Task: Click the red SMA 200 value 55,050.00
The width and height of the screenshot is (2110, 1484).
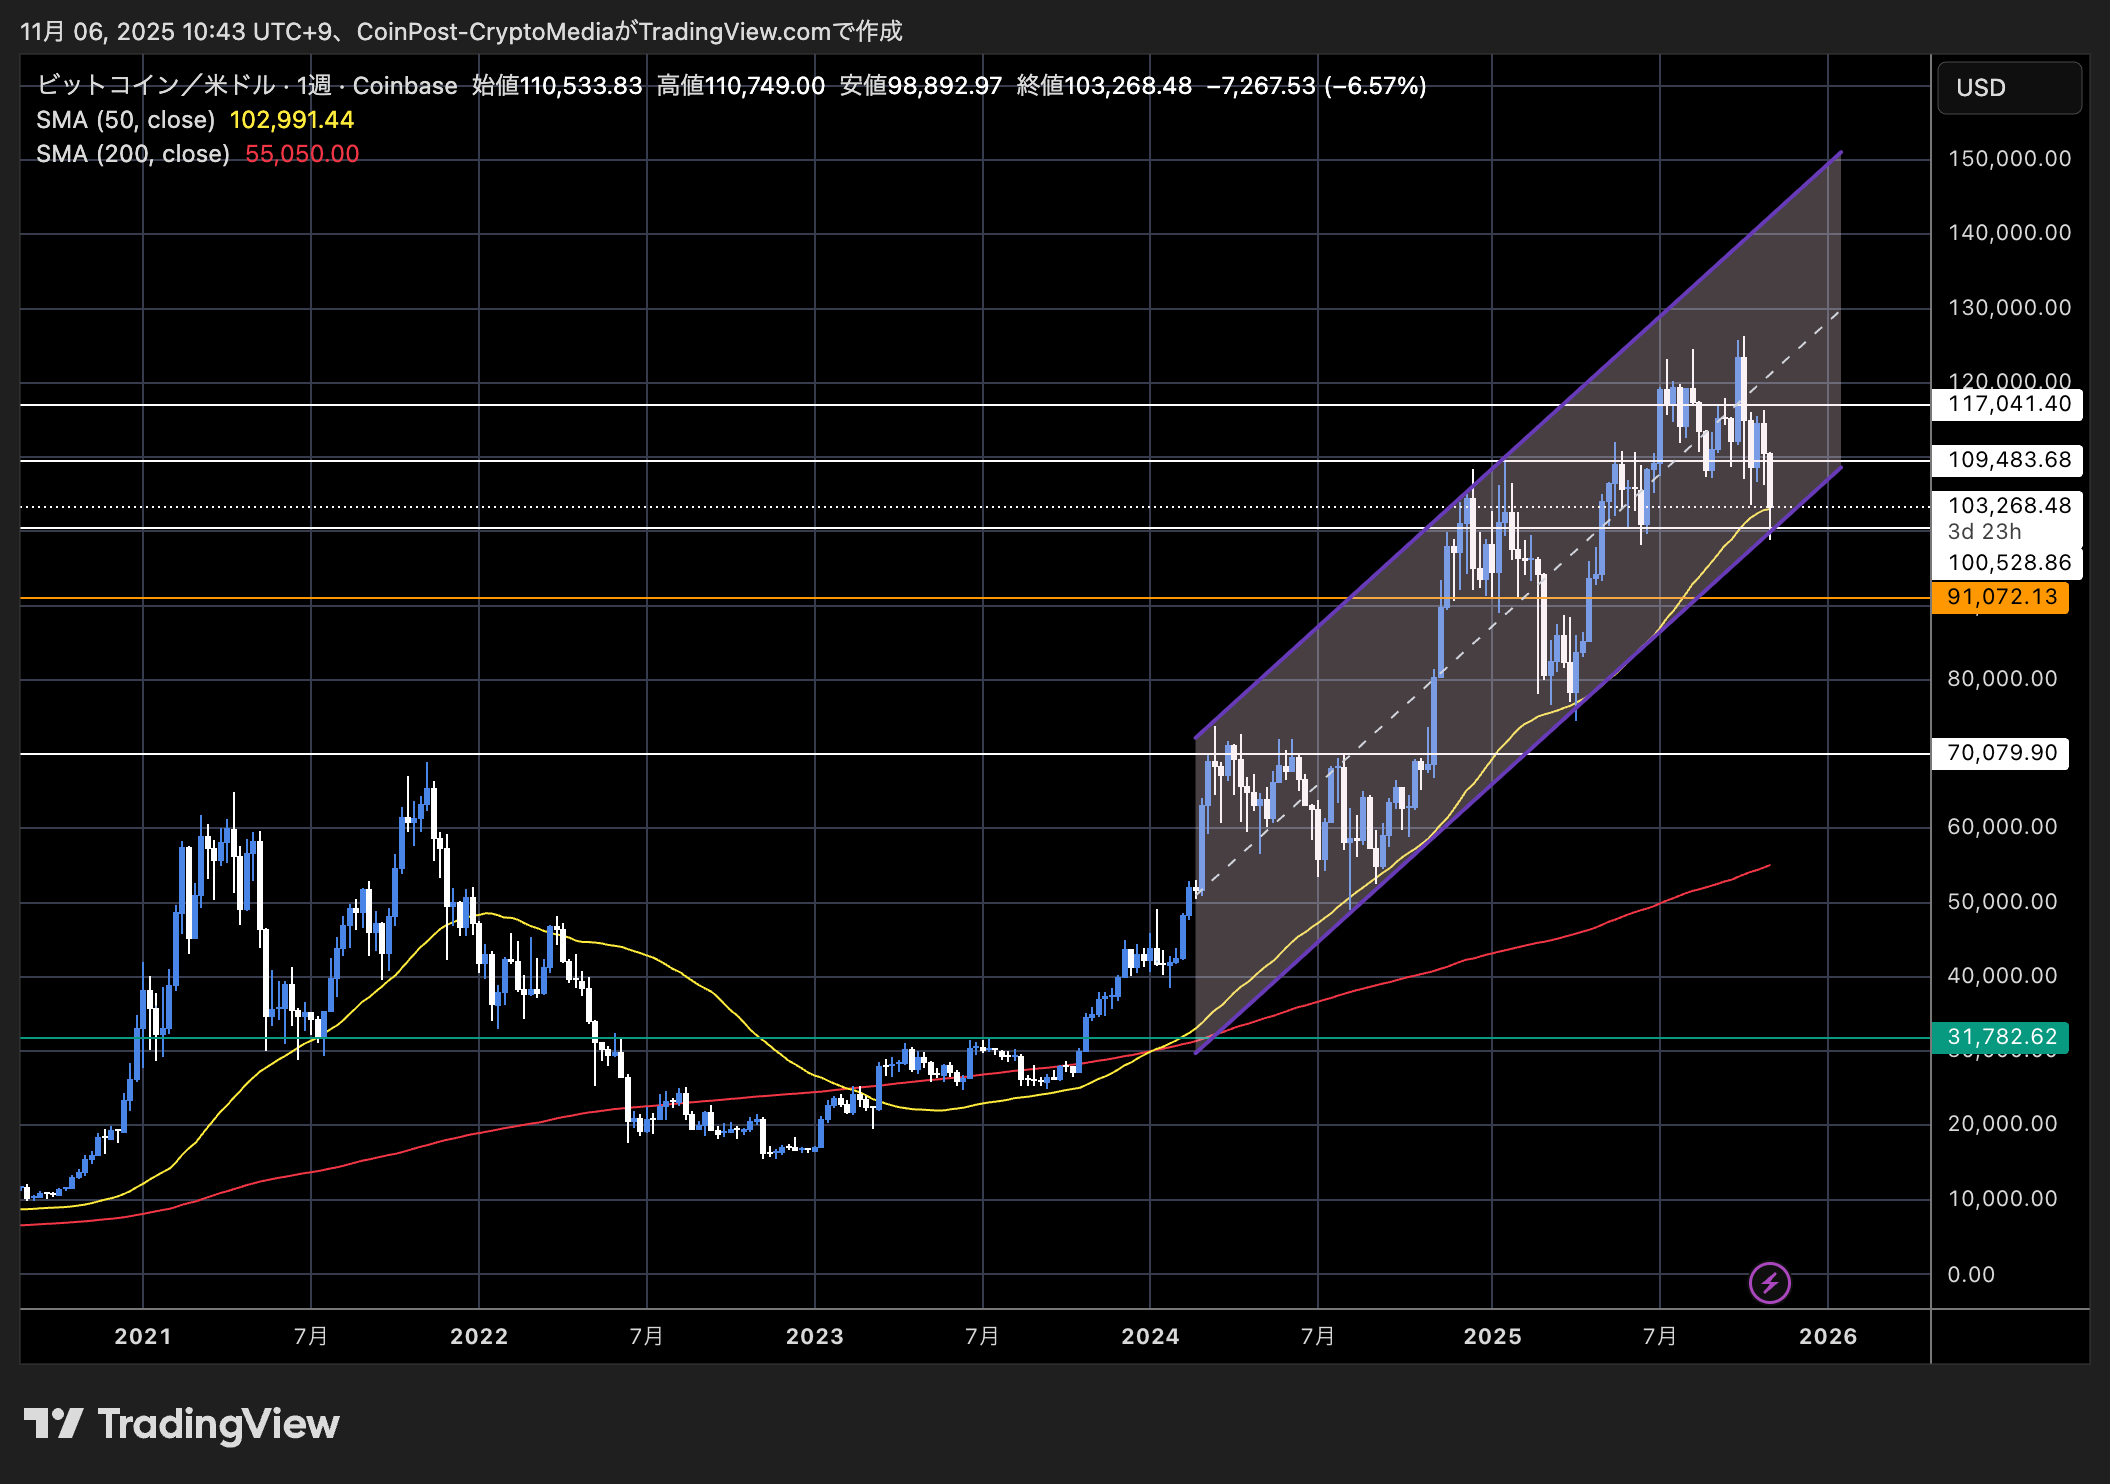Action: coord(302,154)
